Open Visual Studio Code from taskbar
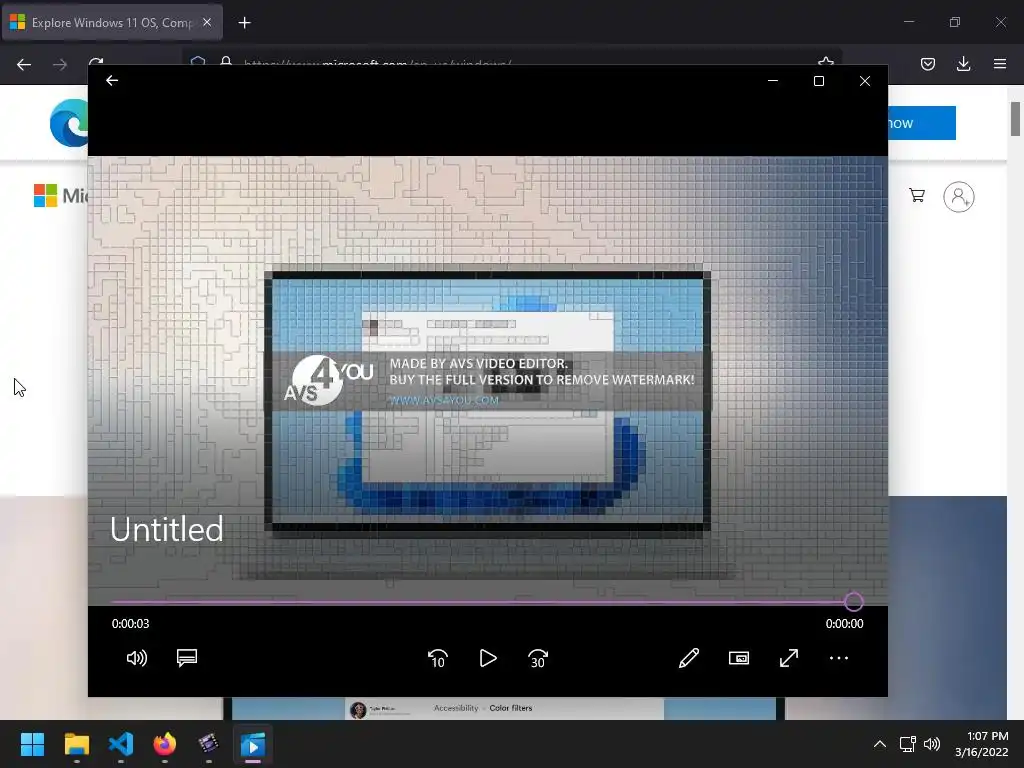Image resolution: width=1024 pixels, height=768 pixels. coord(121,744)
